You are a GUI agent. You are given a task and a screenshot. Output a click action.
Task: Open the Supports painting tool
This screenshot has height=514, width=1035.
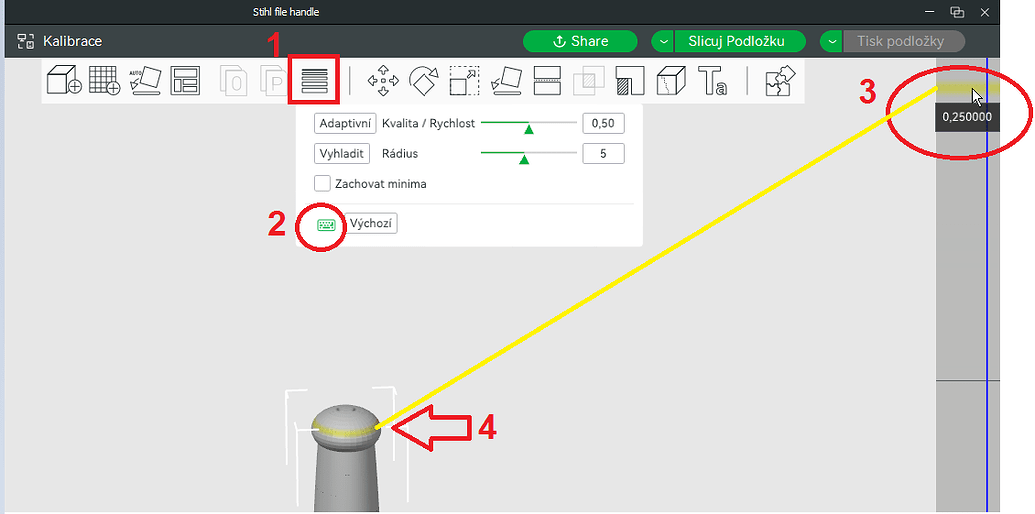(x=630, y=80)
